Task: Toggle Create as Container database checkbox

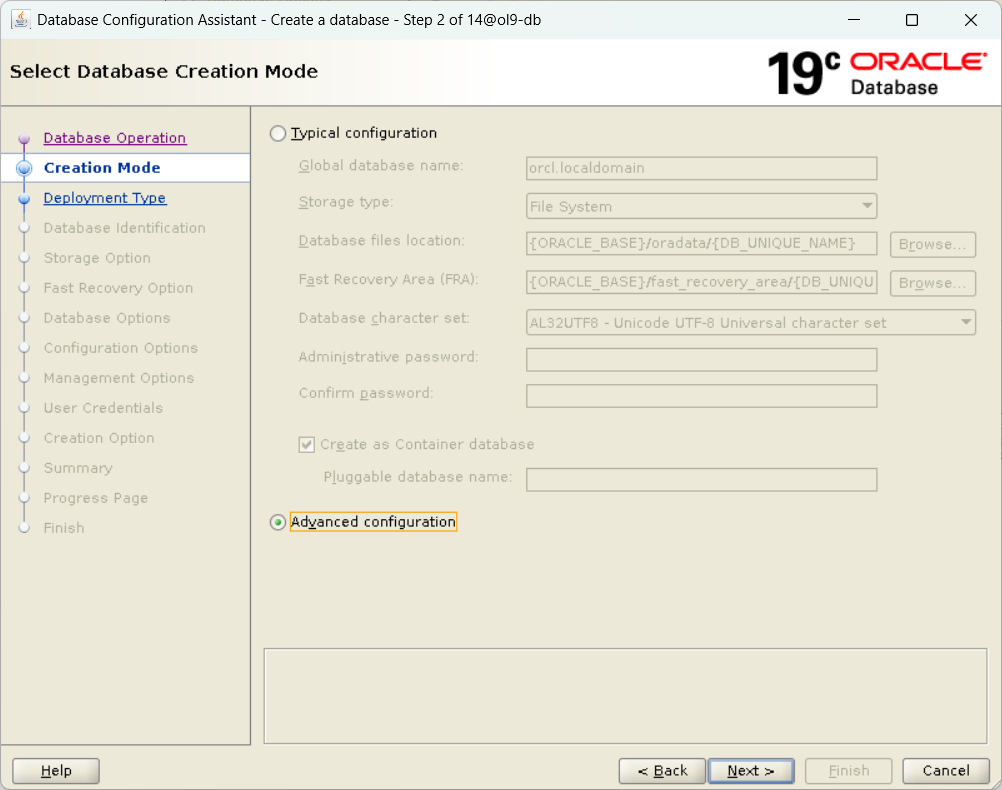Action: [307, 444]
